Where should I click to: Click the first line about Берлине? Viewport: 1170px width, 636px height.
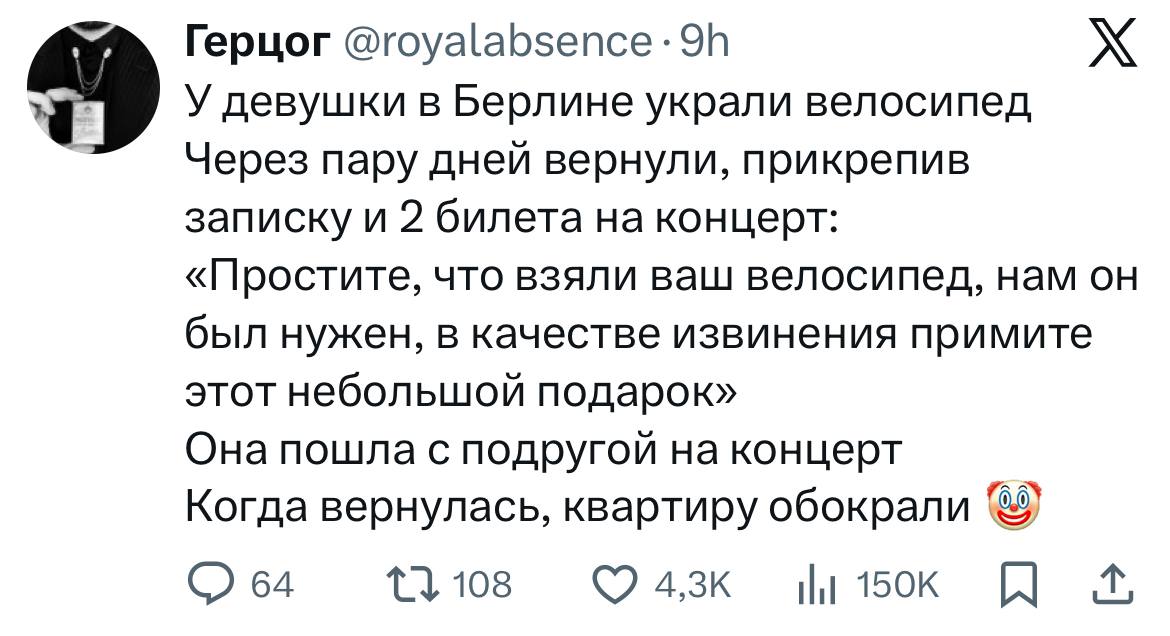(x=610, y=104)
